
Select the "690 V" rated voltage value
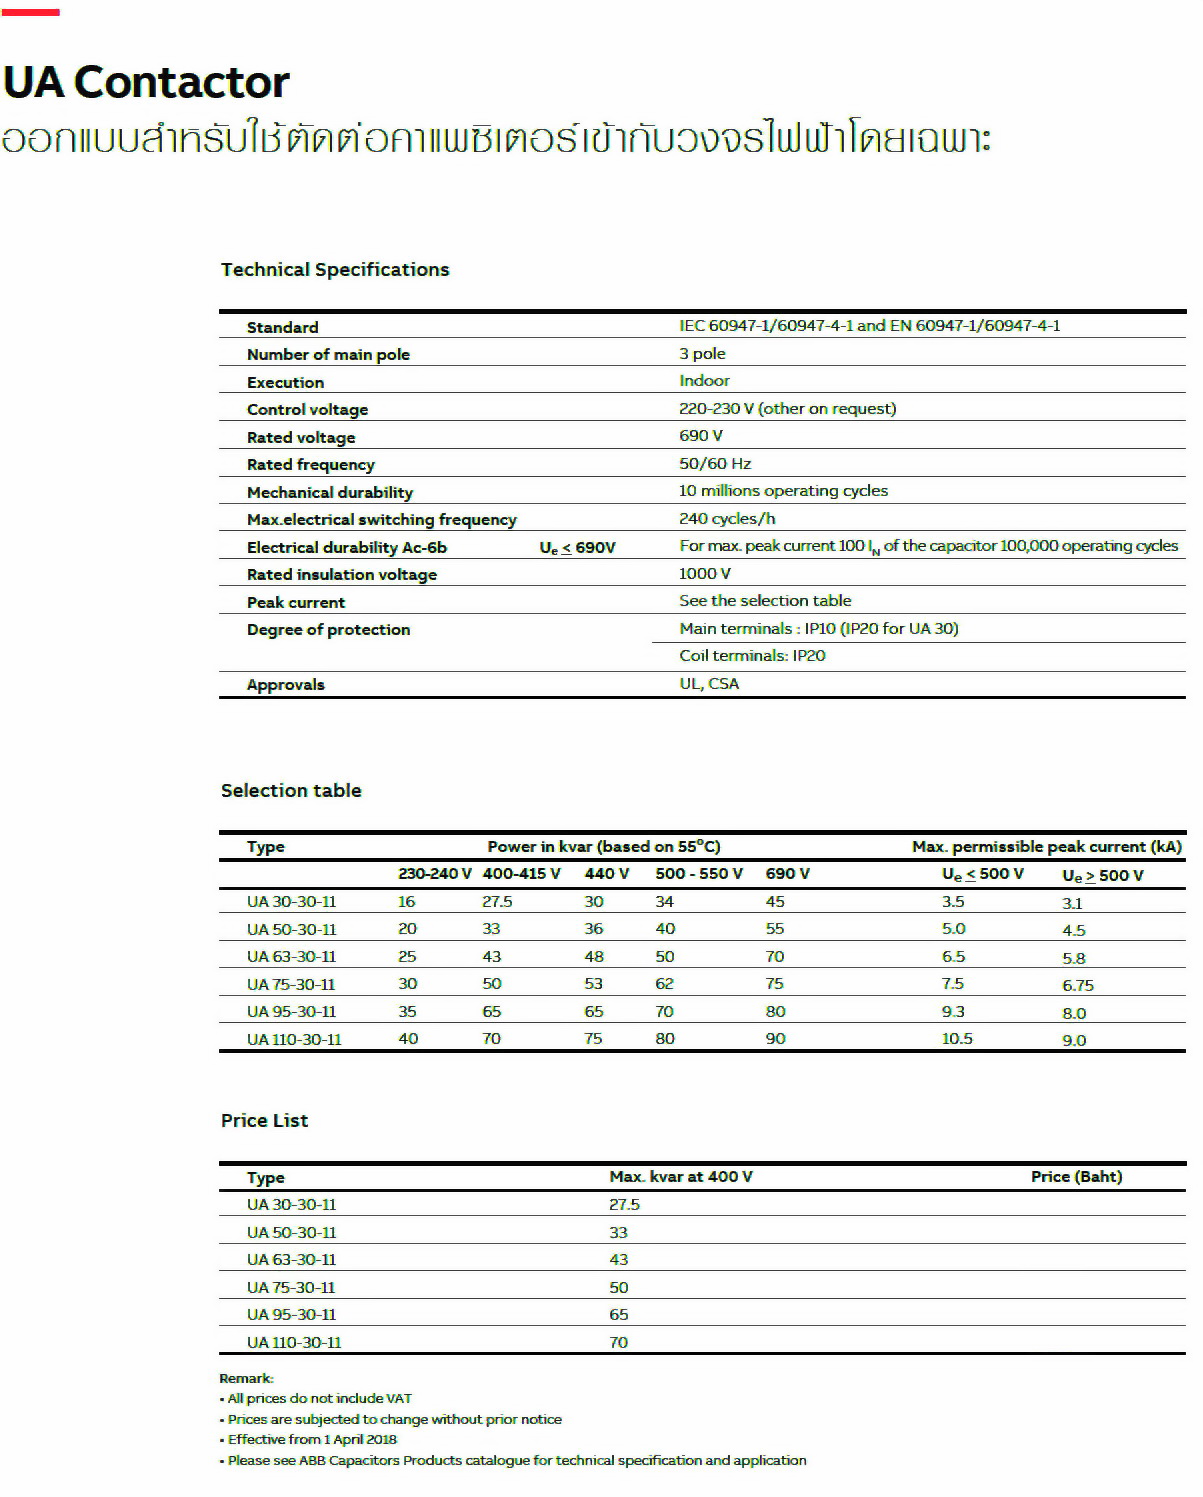click(701, 435)
